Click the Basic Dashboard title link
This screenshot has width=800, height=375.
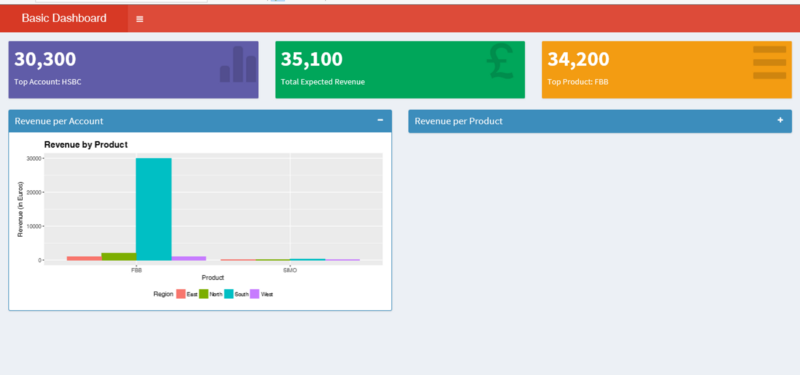coord(64,18)
